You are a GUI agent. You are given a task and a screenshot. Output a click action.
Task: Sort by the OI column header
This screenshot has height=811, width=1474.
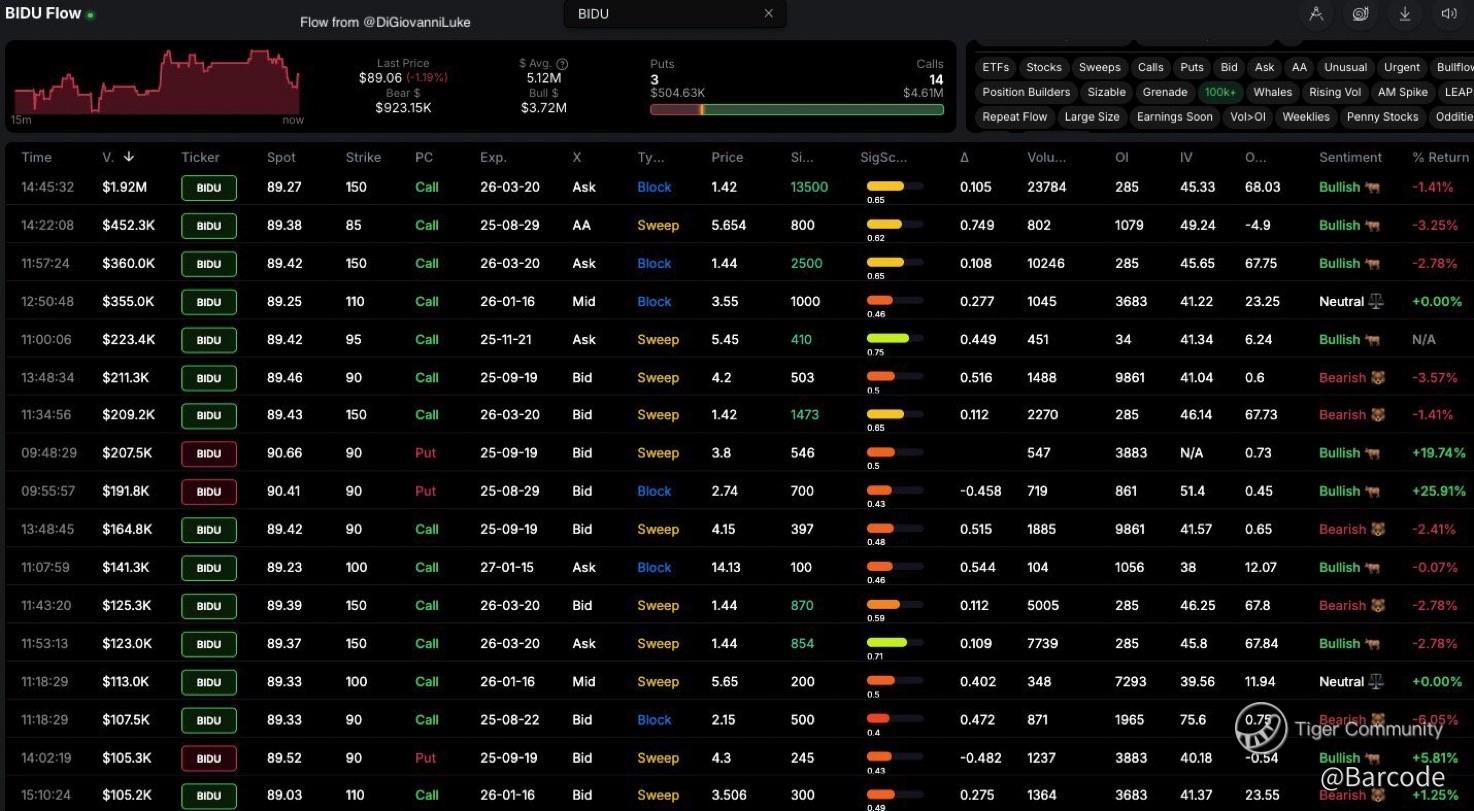click(1123, 157)
